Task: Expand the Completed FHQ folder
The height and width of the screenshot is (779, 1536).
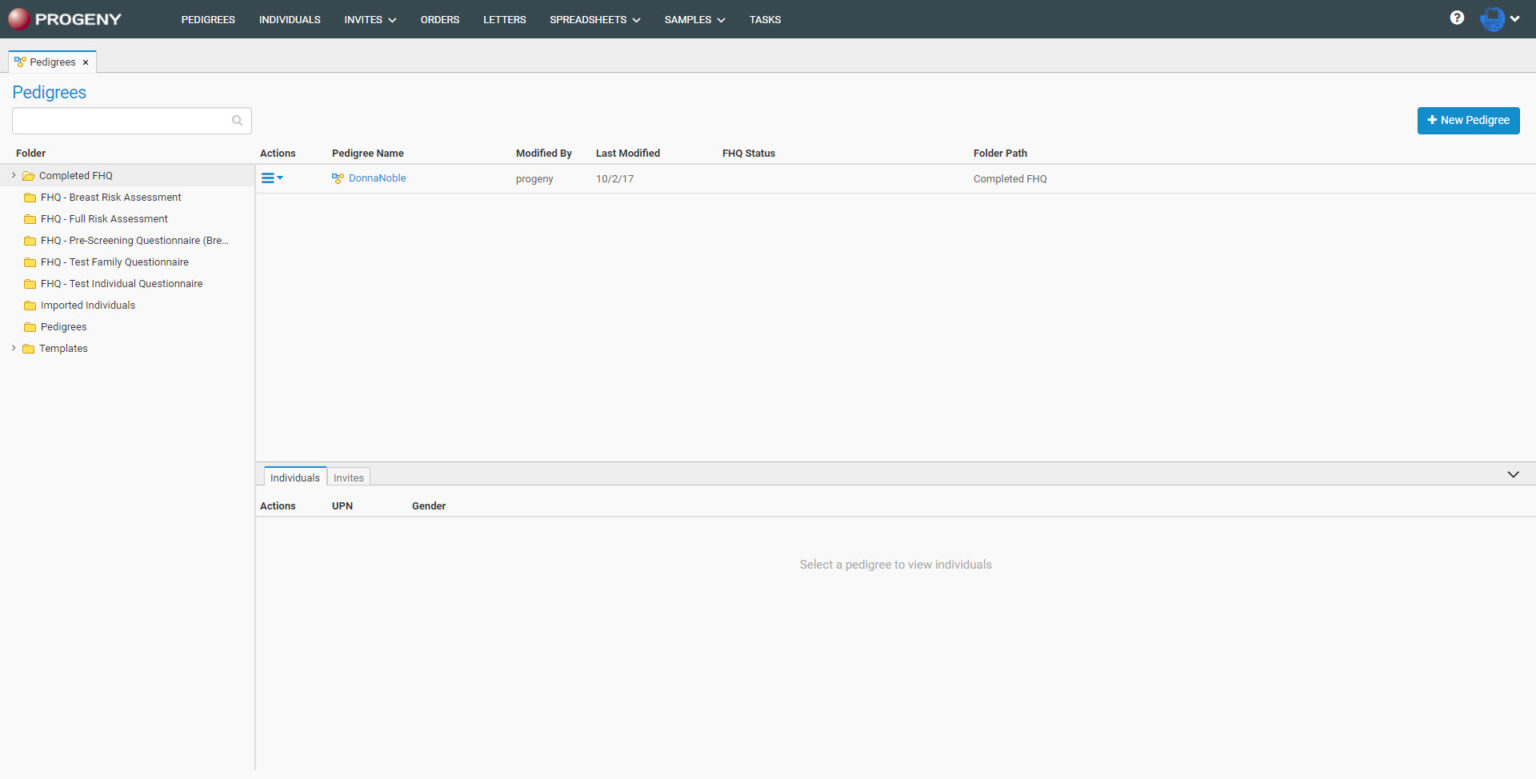Action: pos(13,176)
